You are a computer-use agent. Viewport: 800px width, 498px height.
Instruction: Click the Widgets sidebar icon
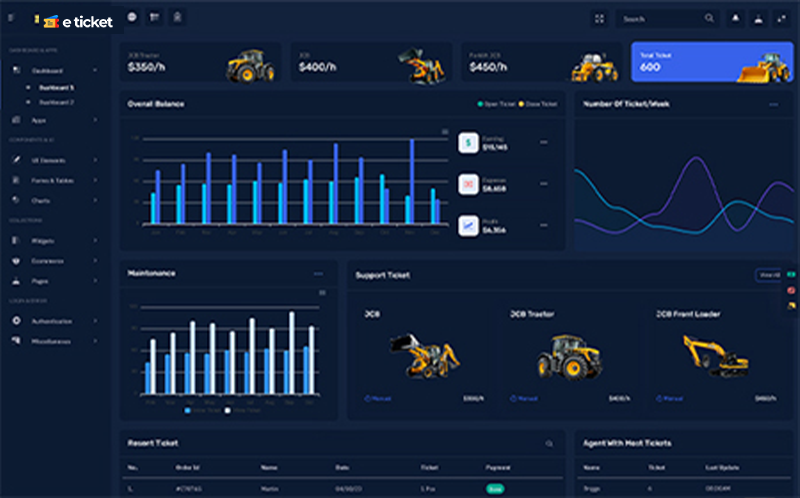(16, 240)
